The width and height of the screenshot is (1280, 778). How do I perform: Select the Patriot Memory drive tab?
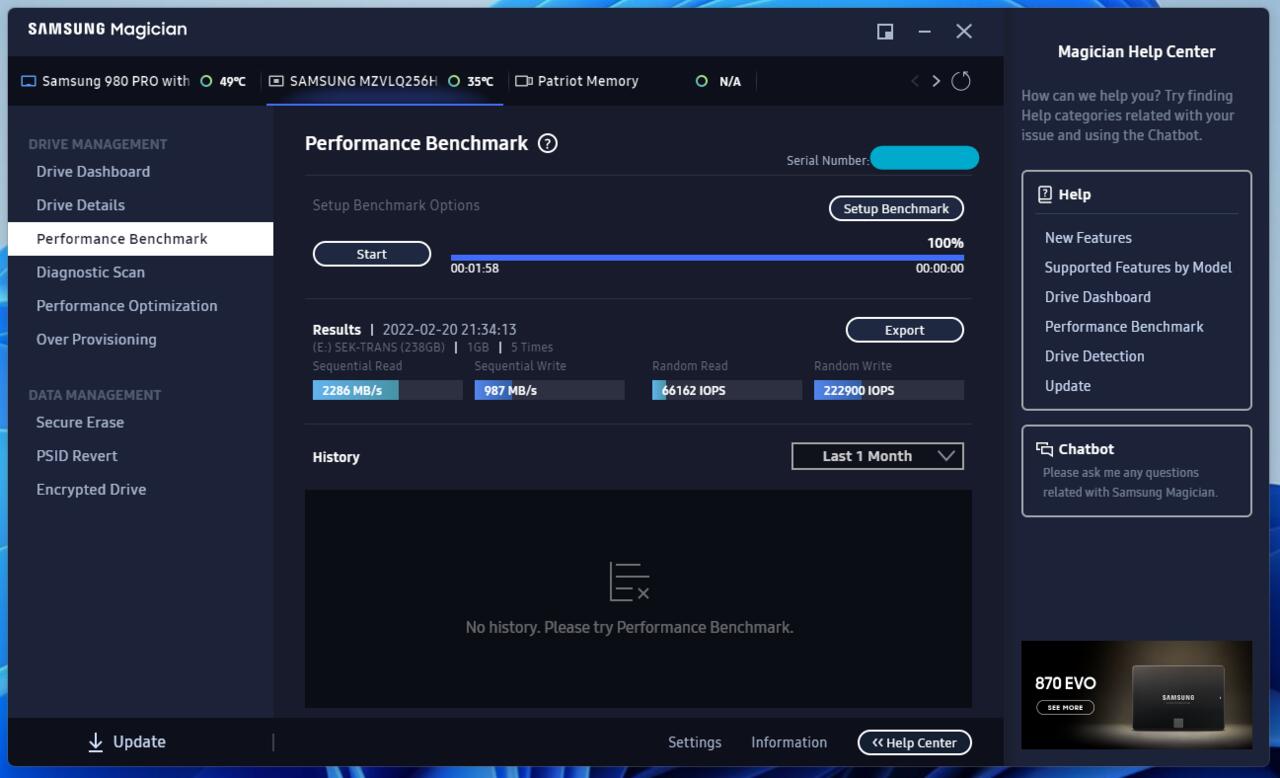631,81
